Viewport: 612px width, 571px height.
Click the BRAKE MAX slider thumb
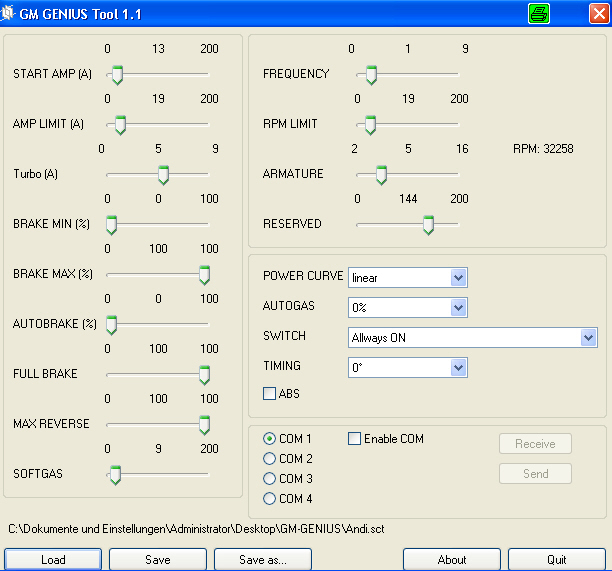click(204, 275)
